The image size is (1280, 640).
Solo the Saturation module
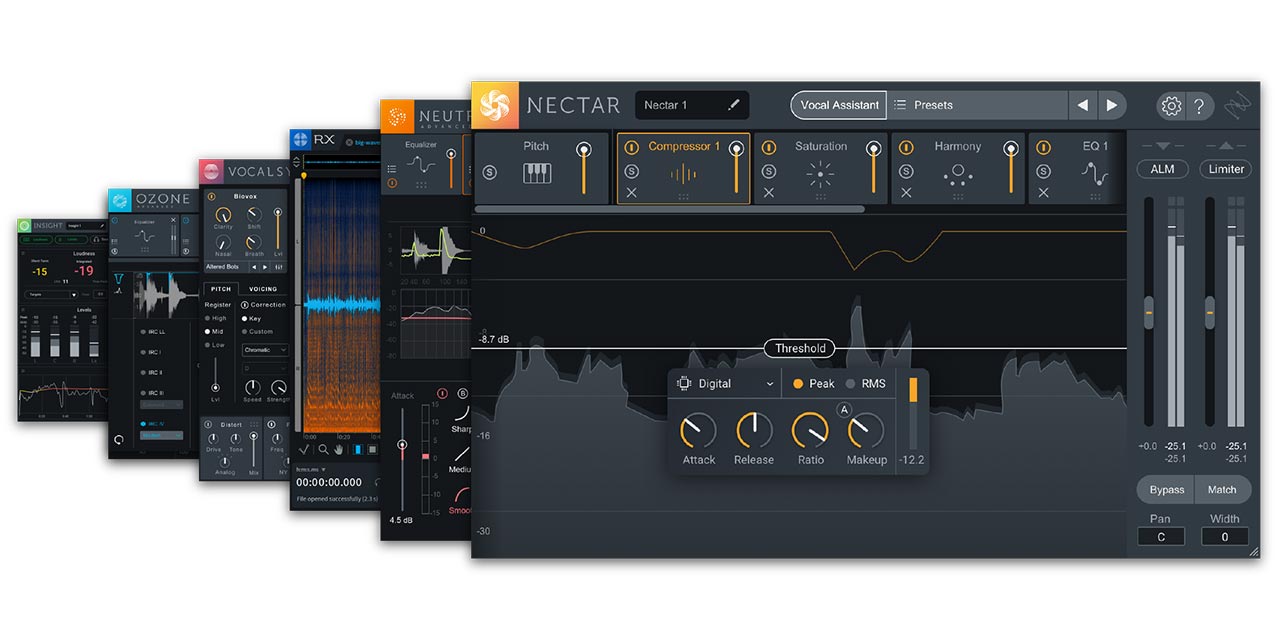point(769,171)
